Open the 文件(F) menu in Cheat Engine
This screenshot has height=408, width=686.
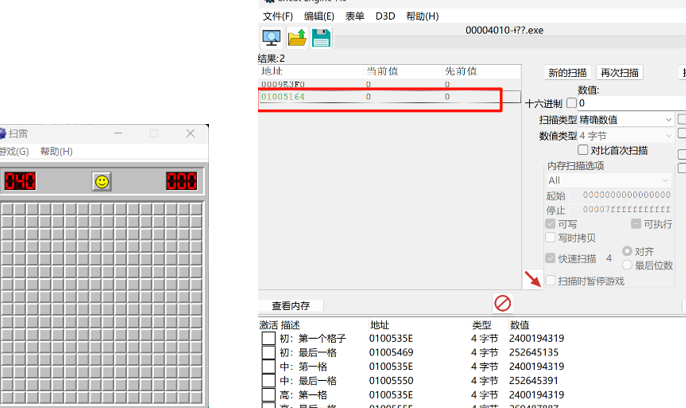[x=277, y=16]
